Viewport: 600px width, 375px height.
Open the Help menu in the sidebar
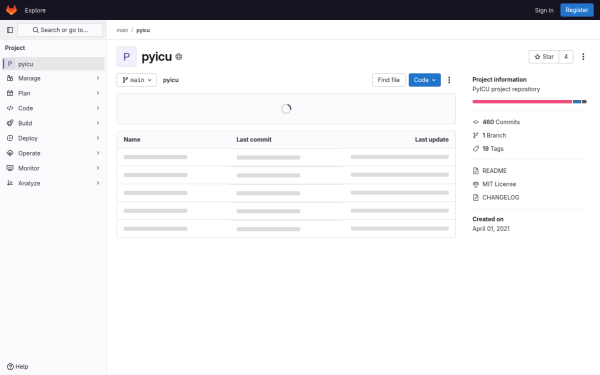point(18,366)
